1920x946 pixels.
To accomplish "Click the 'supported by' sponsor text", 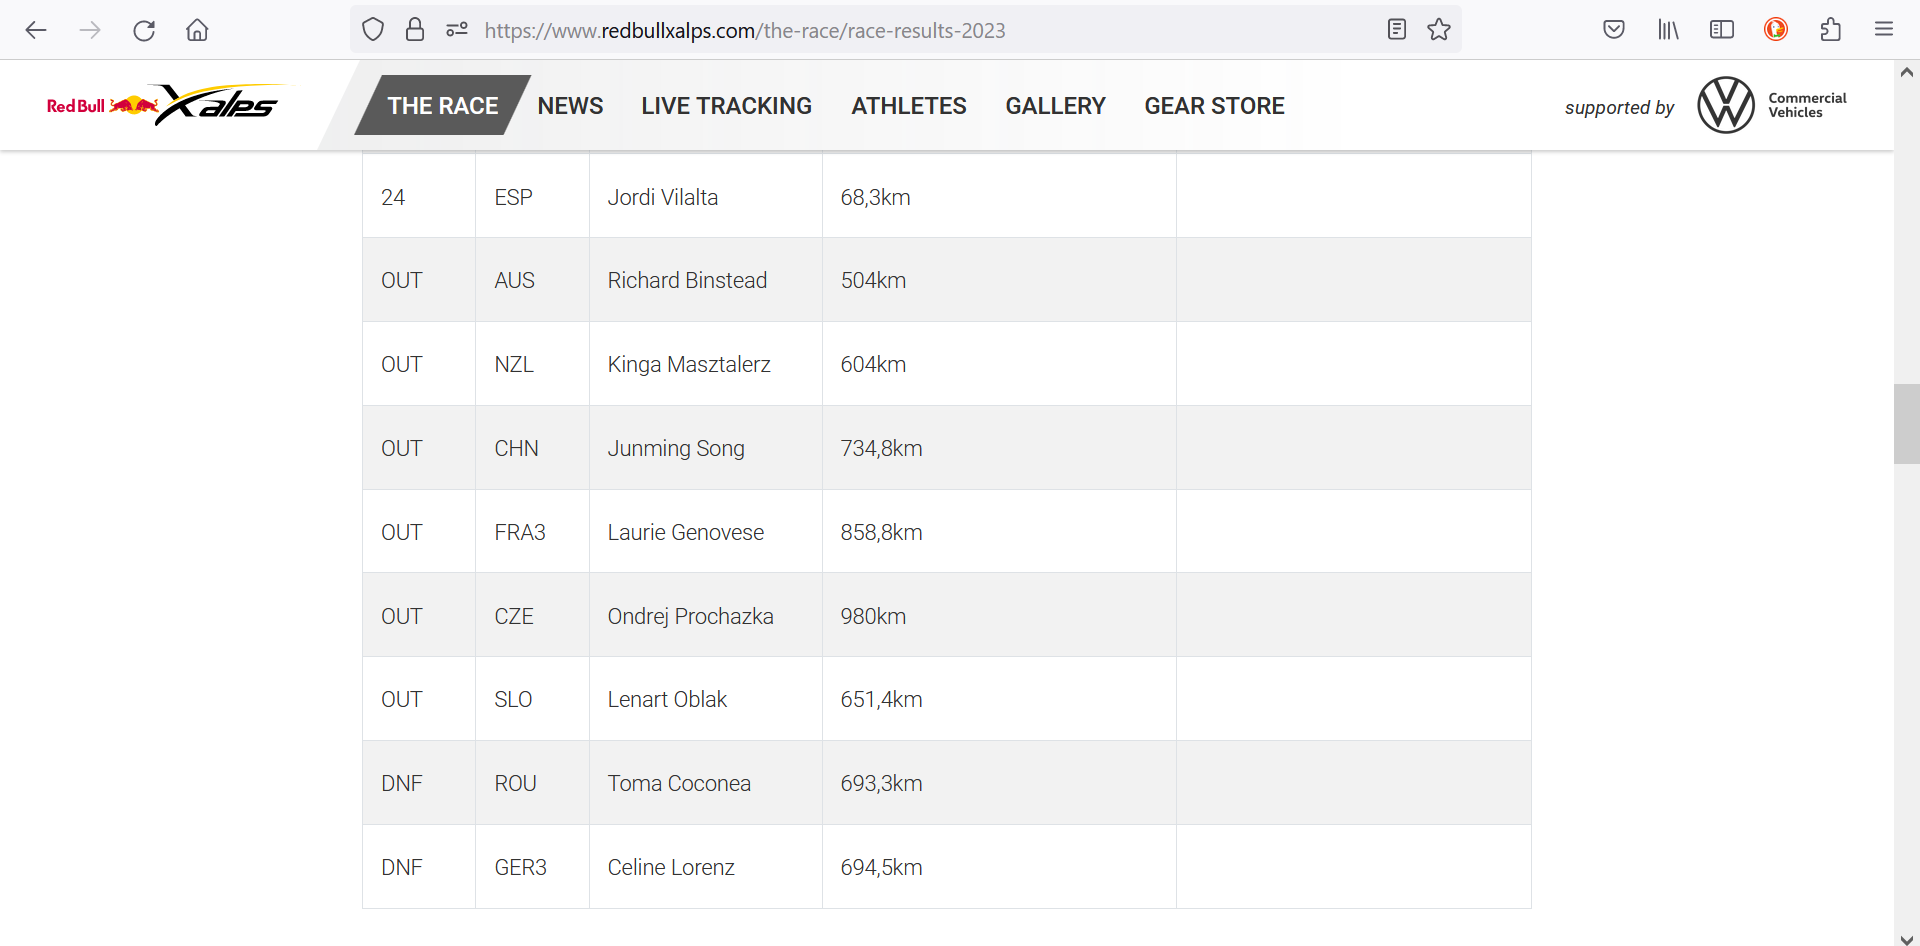I will click(1619, 108).
